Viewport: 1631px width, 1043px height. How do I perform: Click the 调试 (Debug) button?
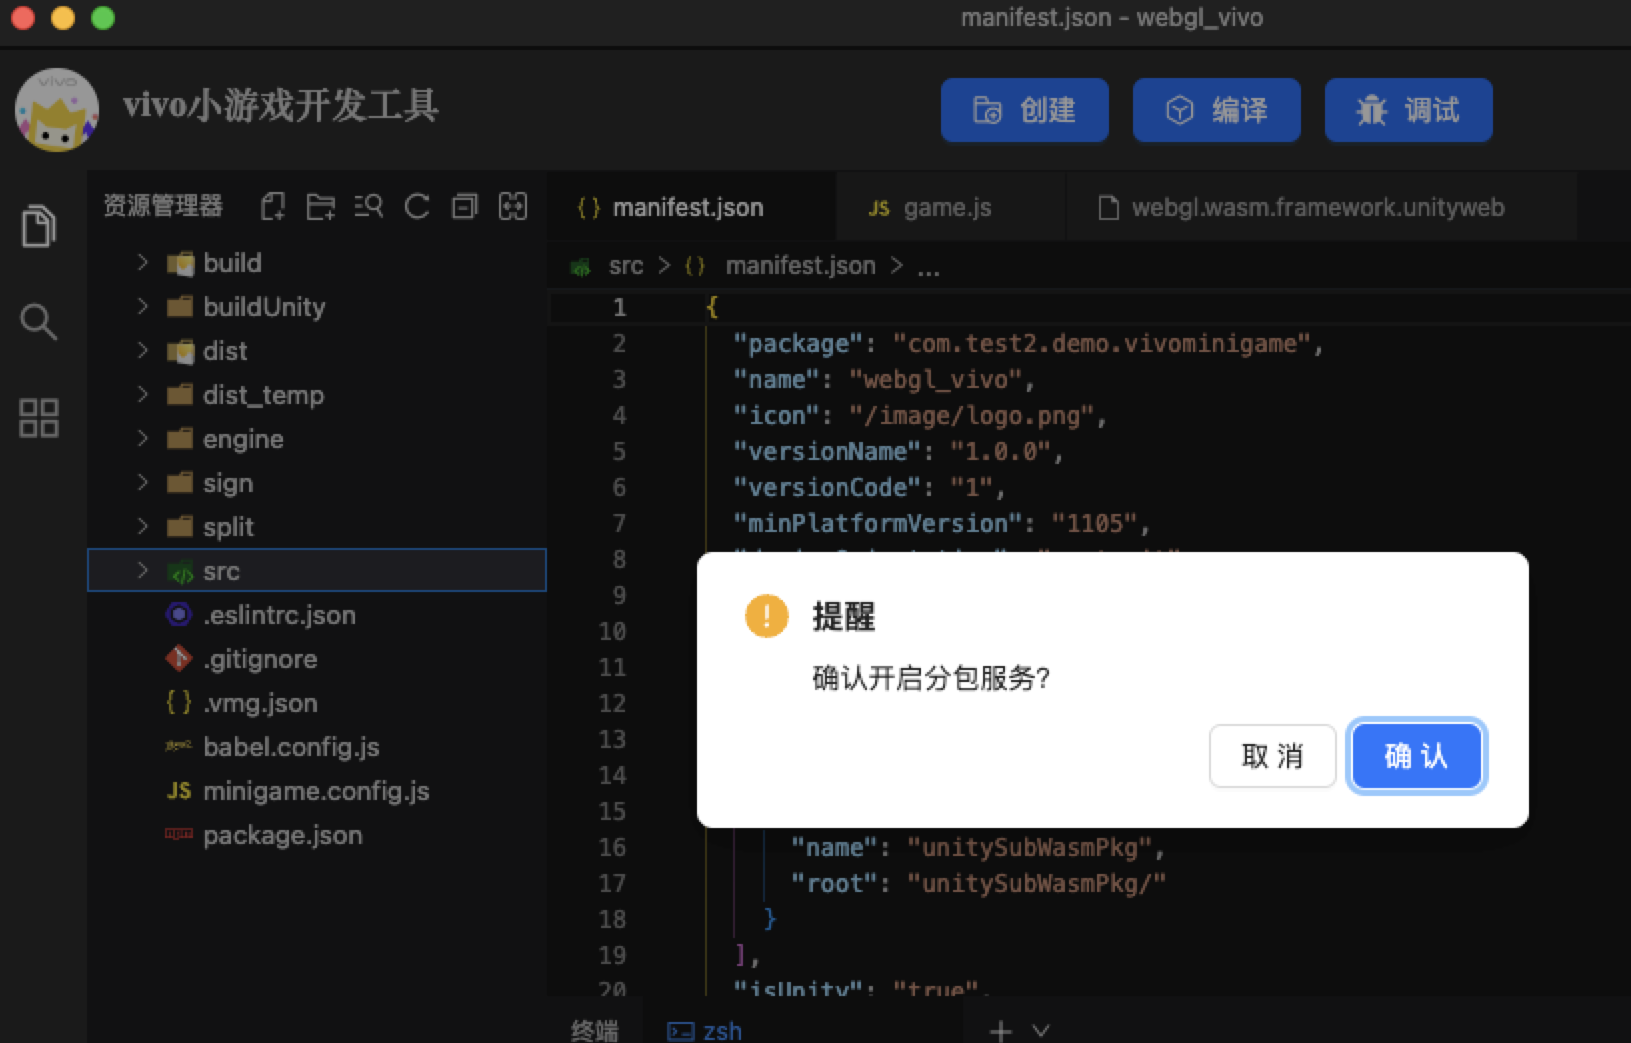tap(1408, 110)
